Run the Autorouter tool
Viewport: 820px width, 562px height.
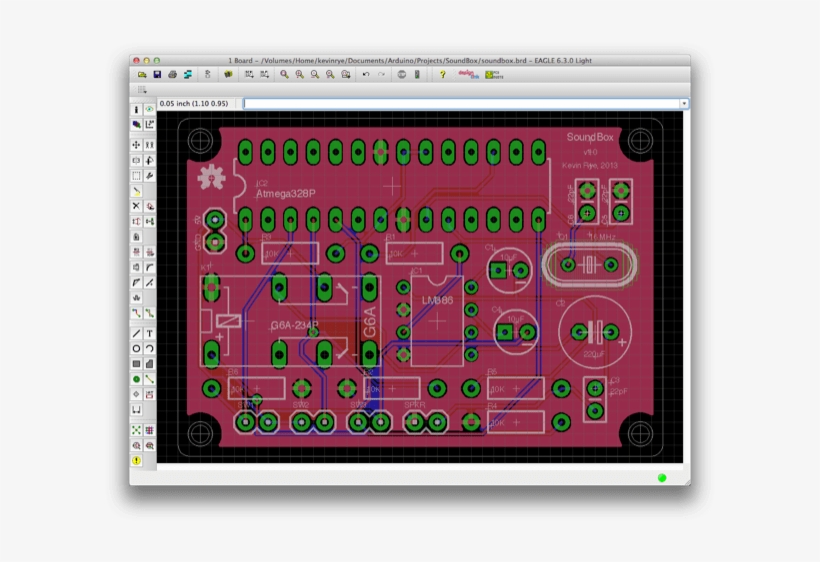coord(150,430)
